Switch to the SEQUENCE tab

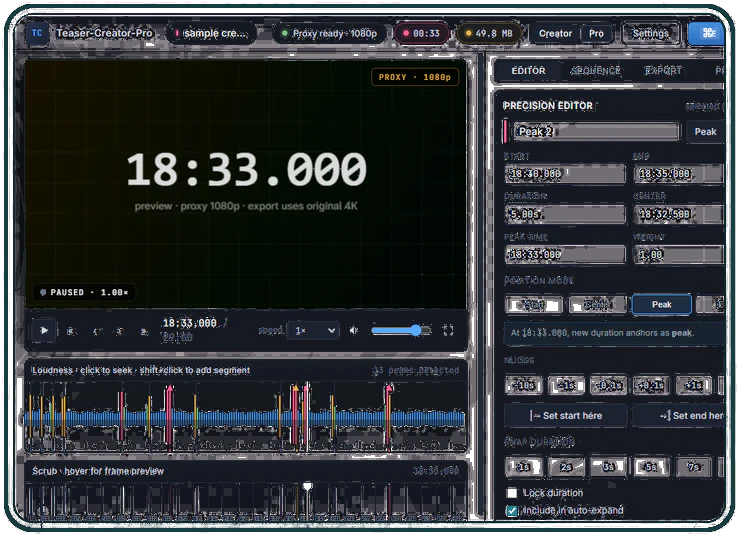click(x=595, y=71)
